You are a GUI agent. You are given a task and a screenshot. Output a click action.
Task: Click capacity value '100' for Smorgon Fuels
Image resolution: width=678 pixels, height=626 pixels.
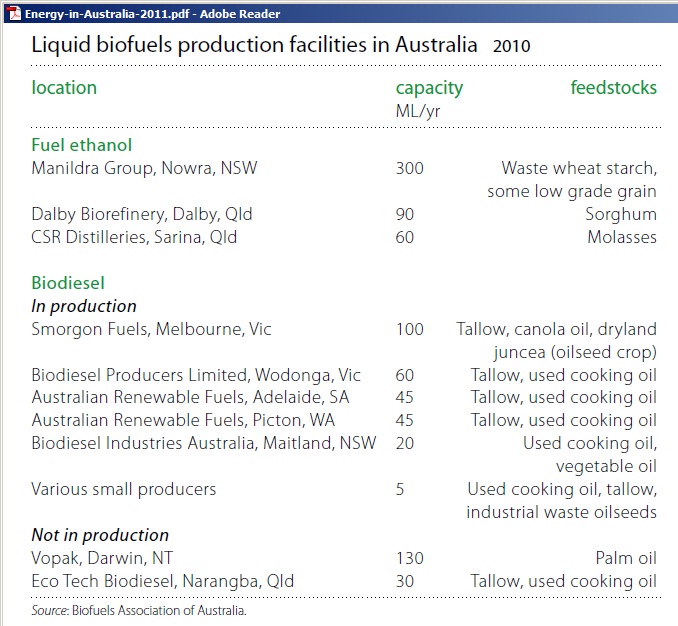coord(409,329)
